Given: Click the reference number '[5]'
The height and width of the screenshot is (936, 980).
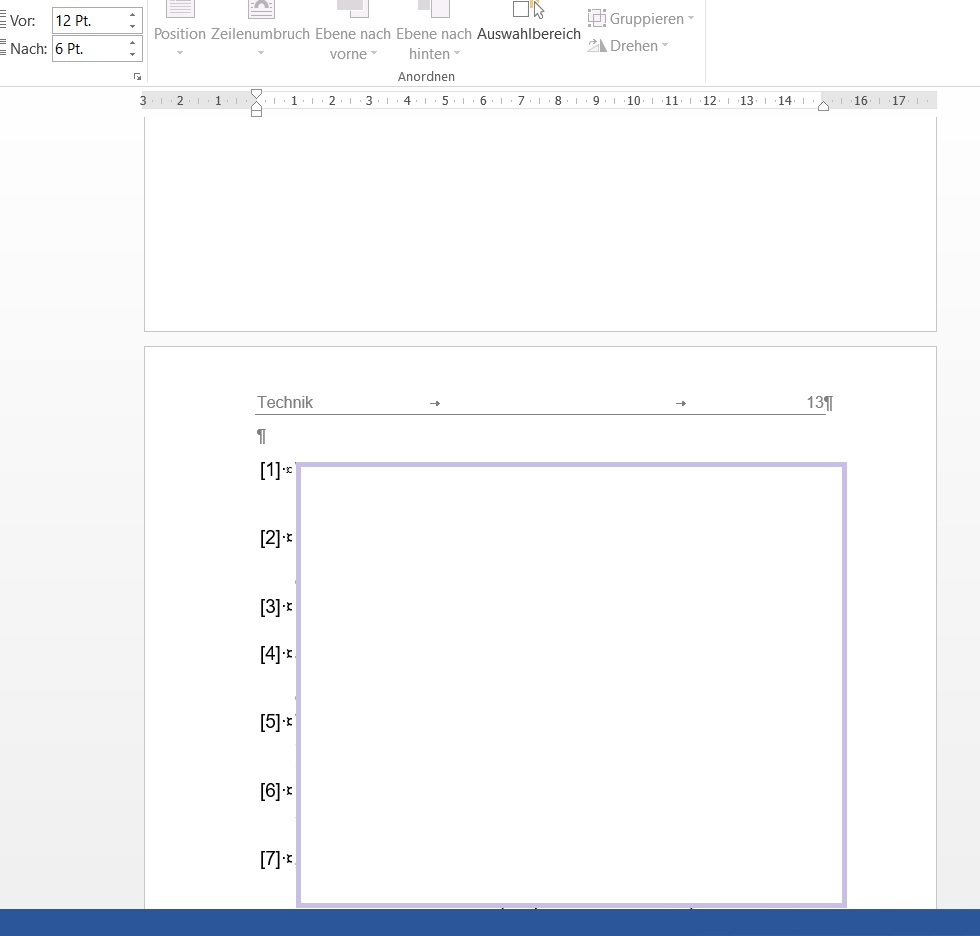Looking at the screenshot, I should (270, 722).
